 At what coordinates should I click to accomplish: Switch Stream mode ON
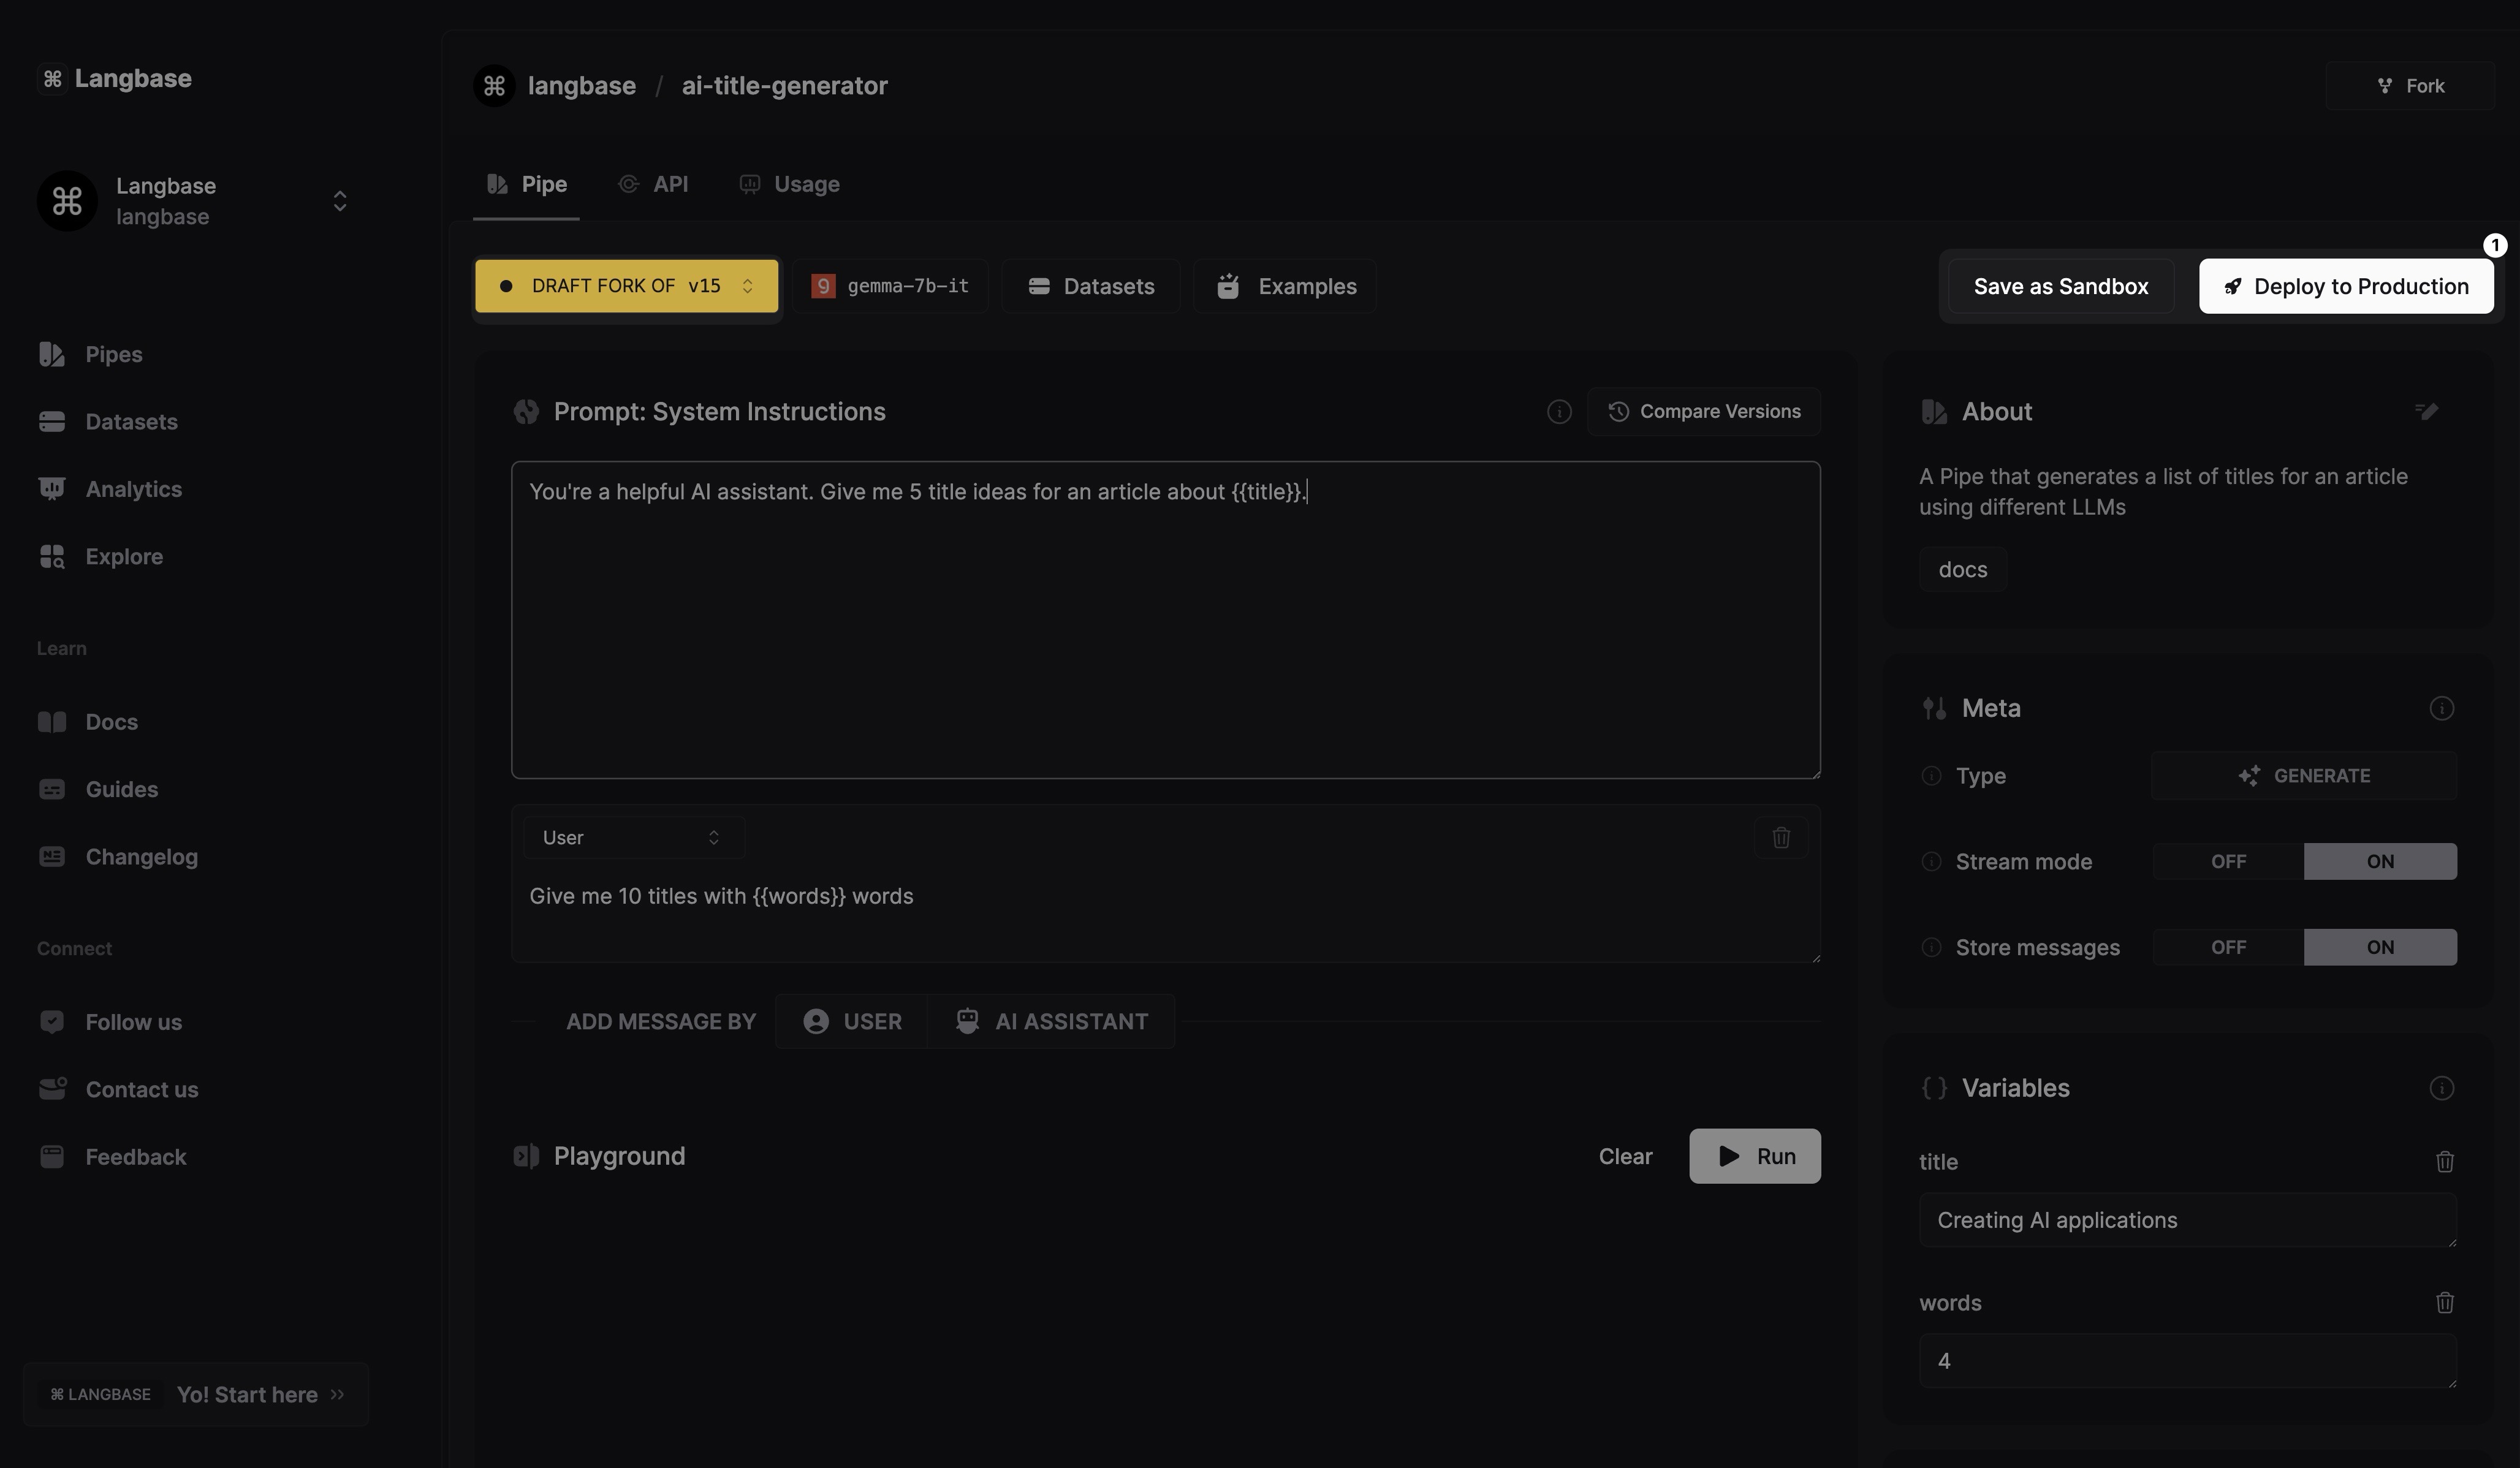pyautogui.click(x=2379, y=861)
